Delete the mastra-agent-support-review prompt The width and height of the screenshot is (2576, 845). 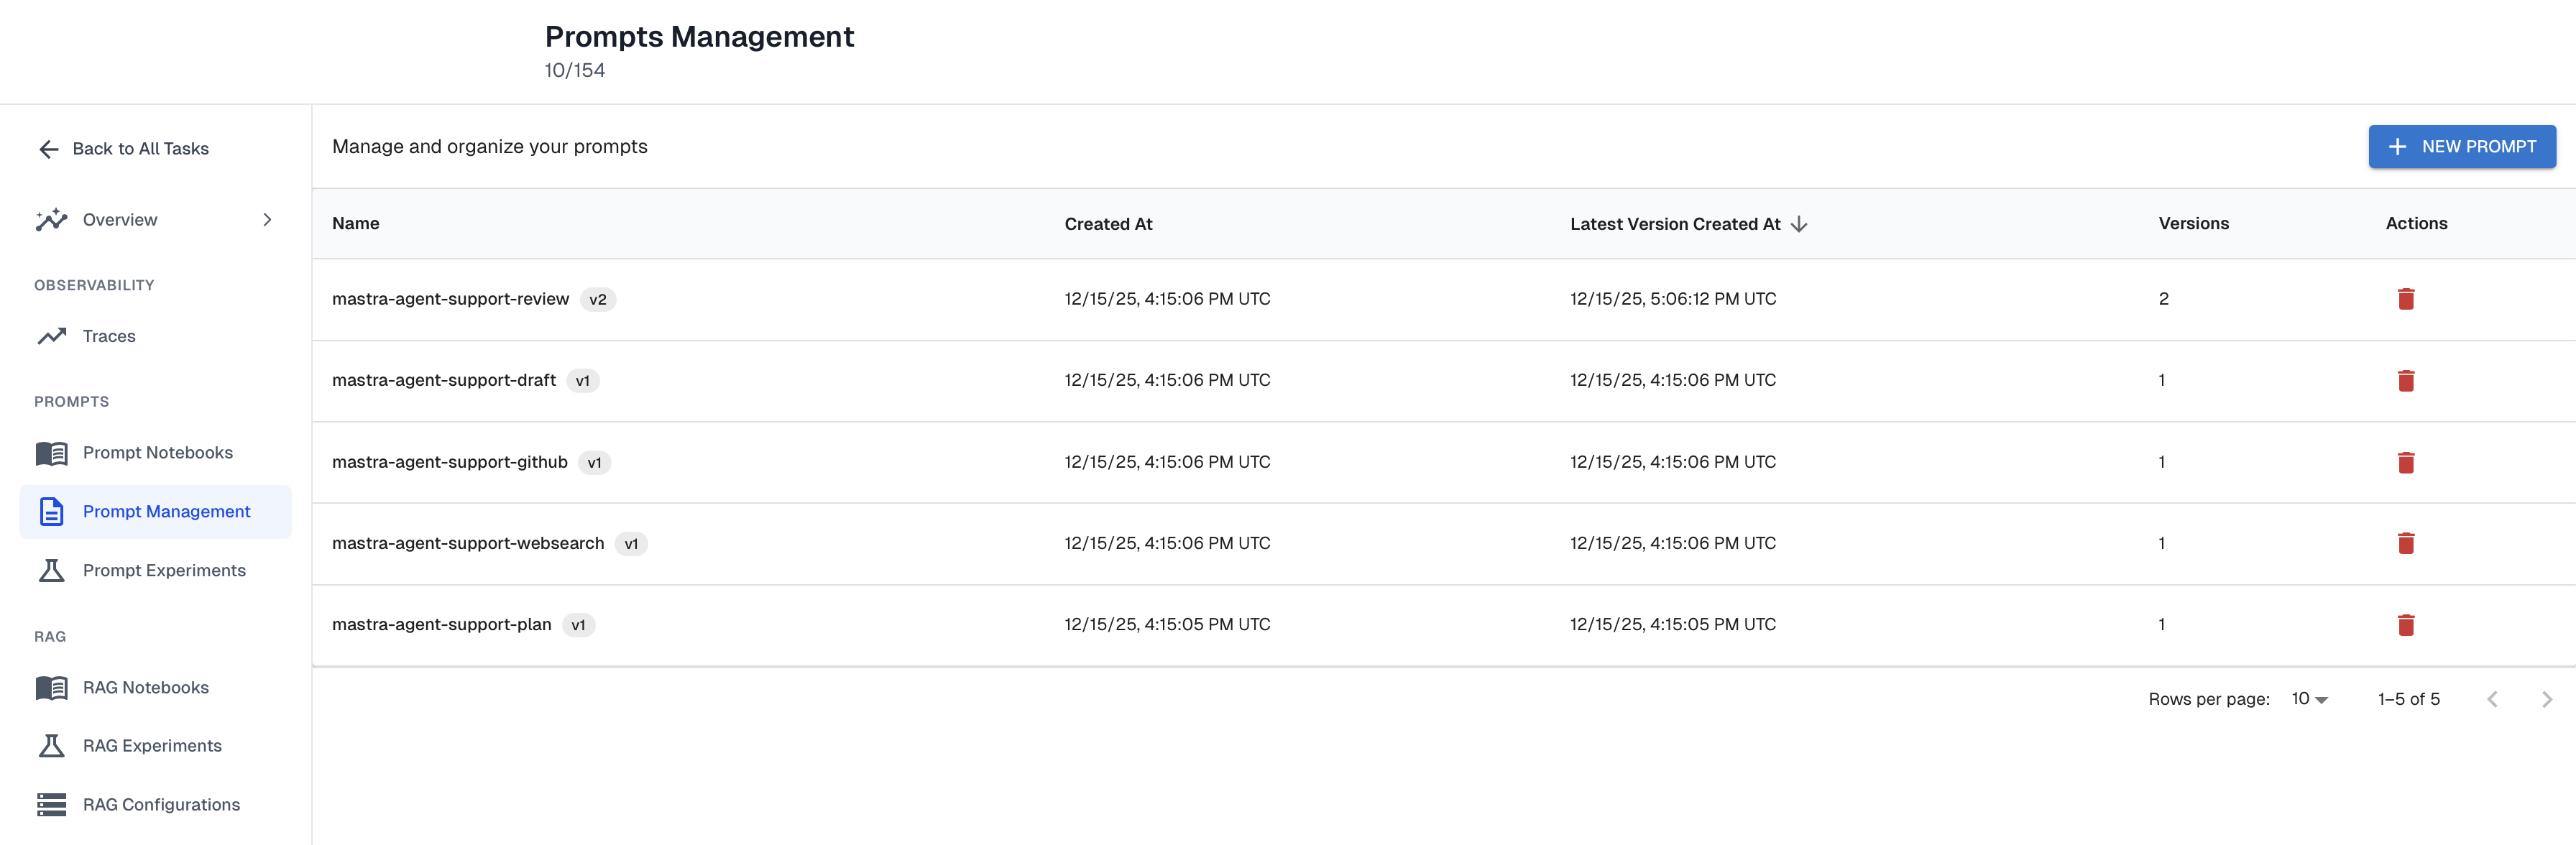pos(2405,299)
